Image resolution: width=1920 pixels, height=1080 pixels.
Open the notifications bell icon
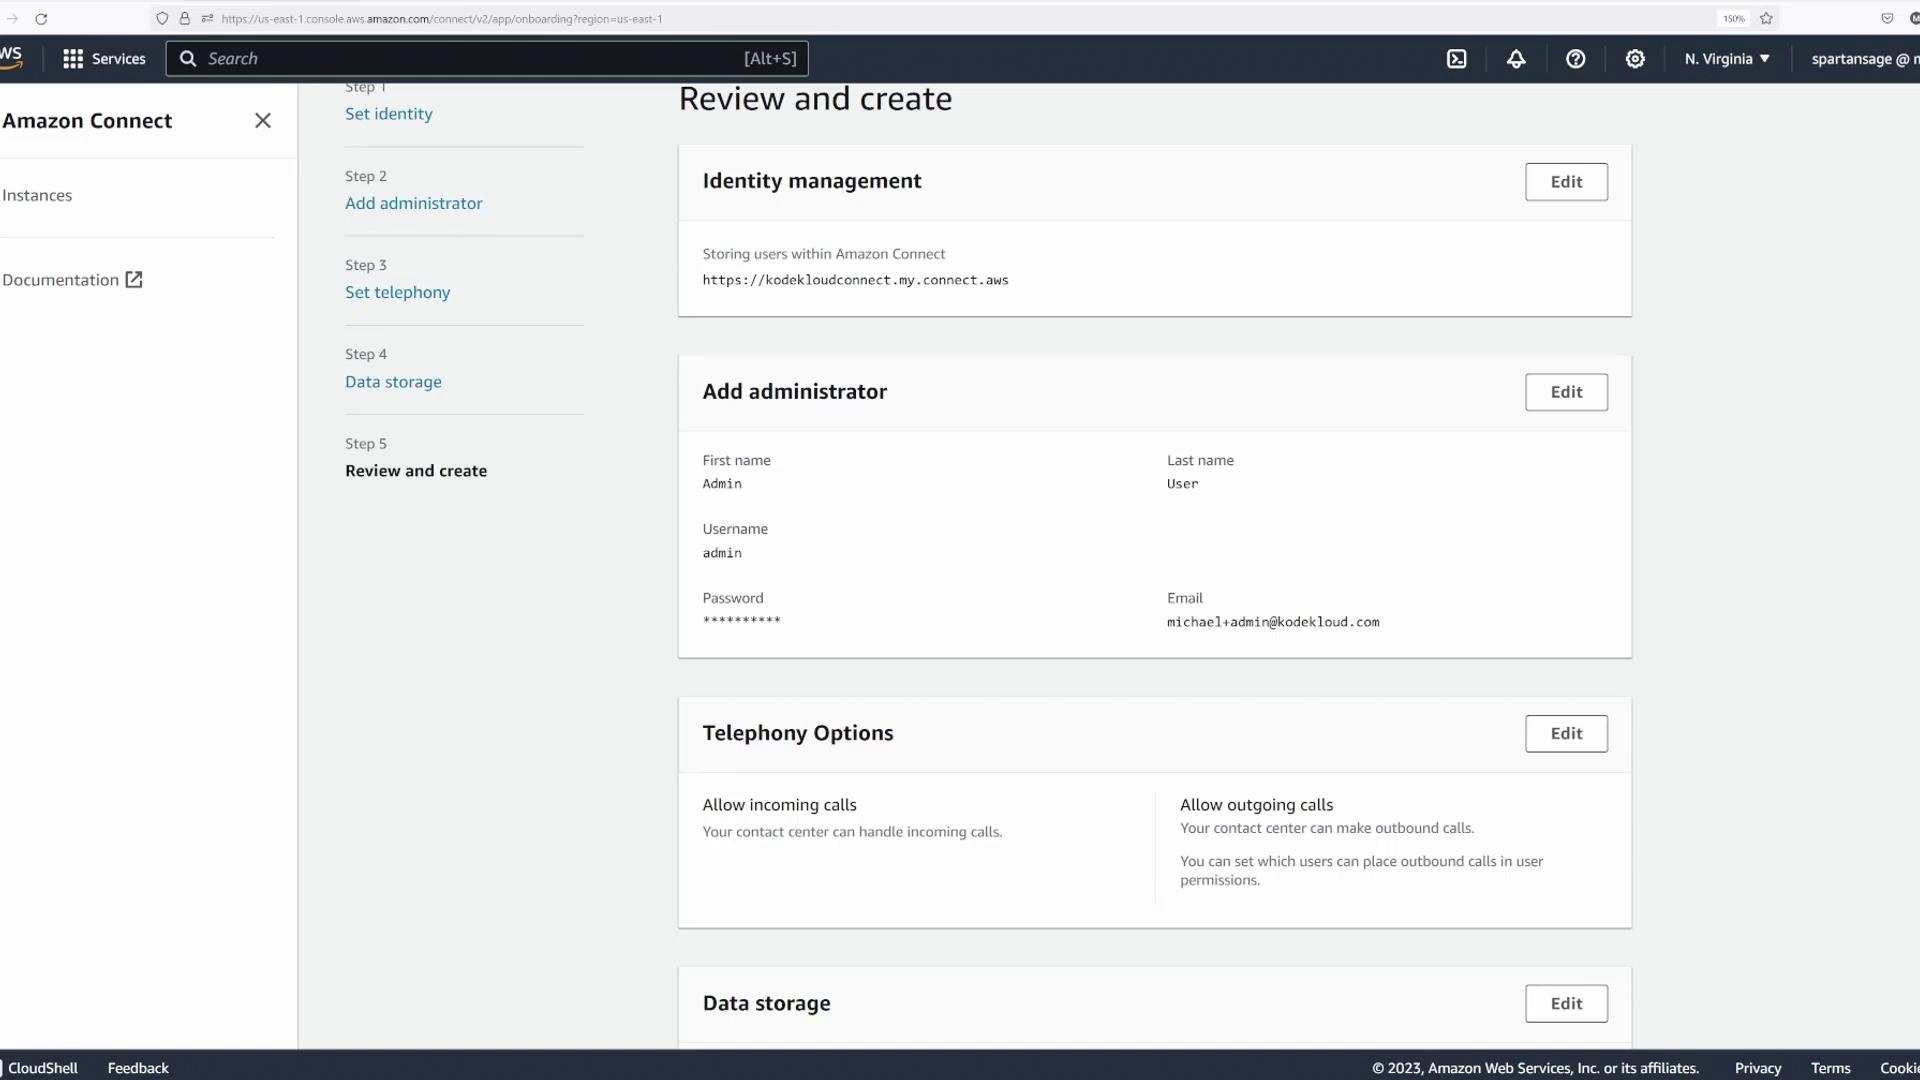(x=1516, y=59)
